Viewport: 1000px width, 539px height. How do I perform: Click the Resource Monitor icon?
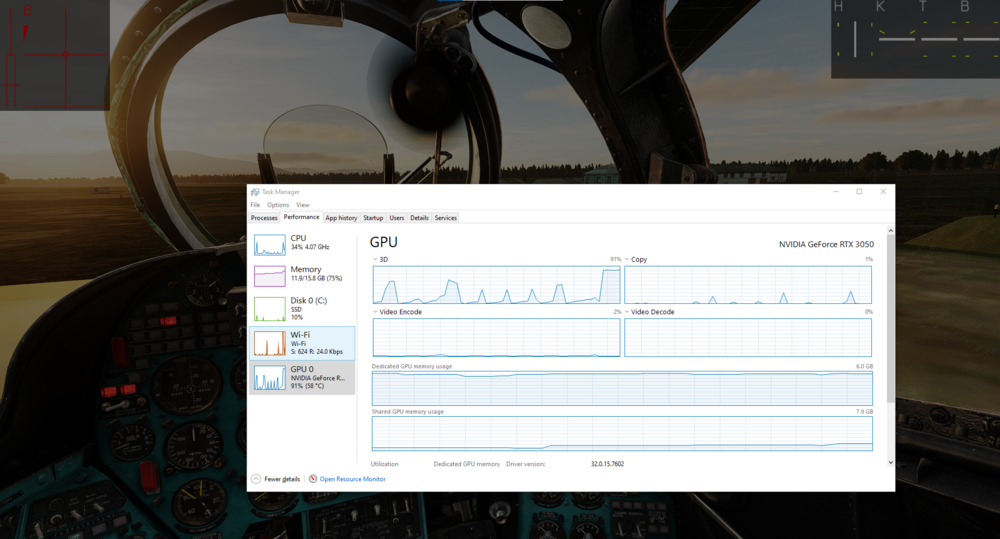[313, 478]
